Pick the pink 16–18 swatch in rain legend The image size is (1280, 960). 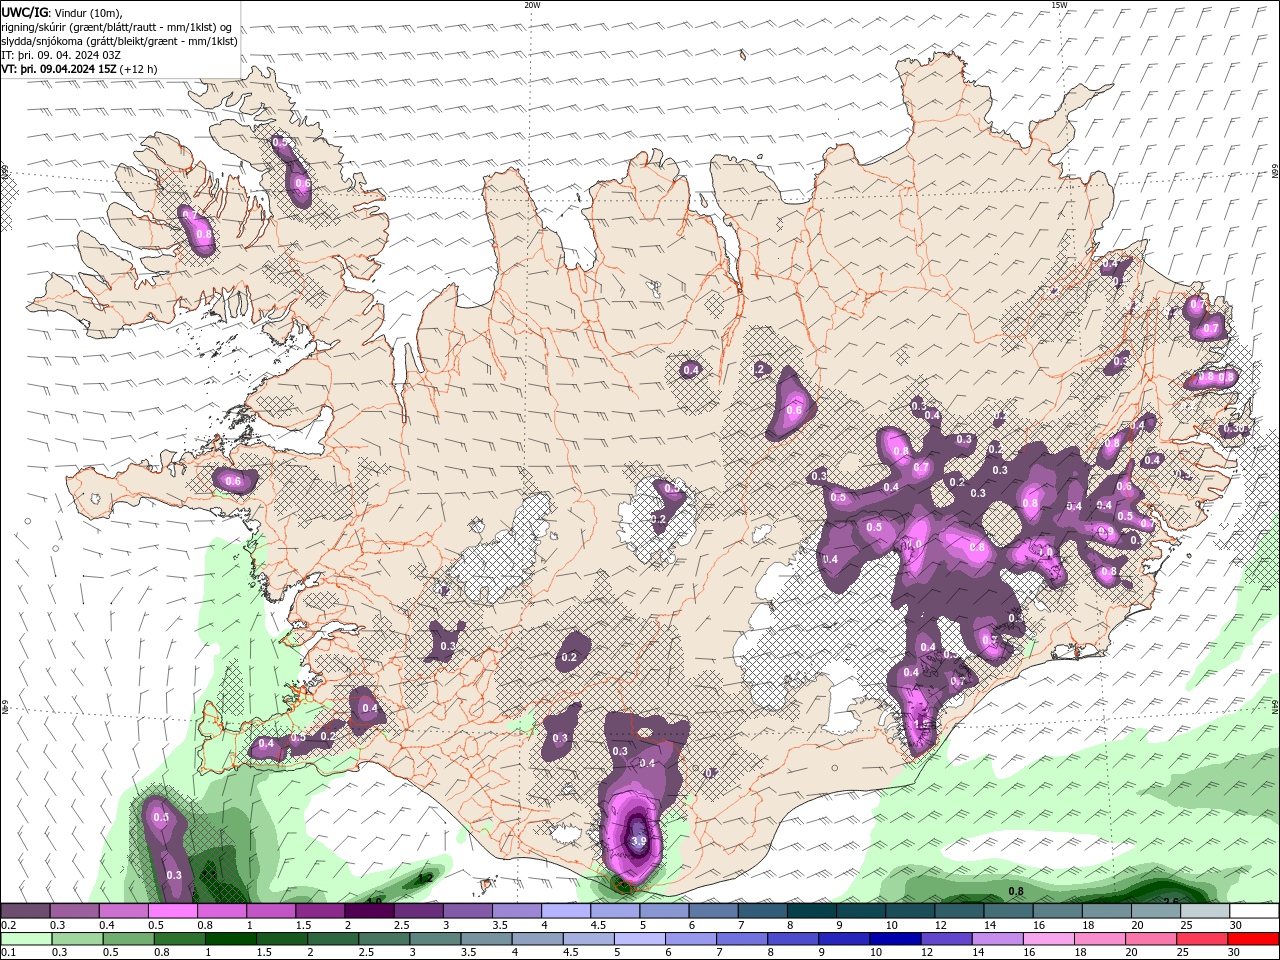pyautogui.click(x=1047, y=939)
